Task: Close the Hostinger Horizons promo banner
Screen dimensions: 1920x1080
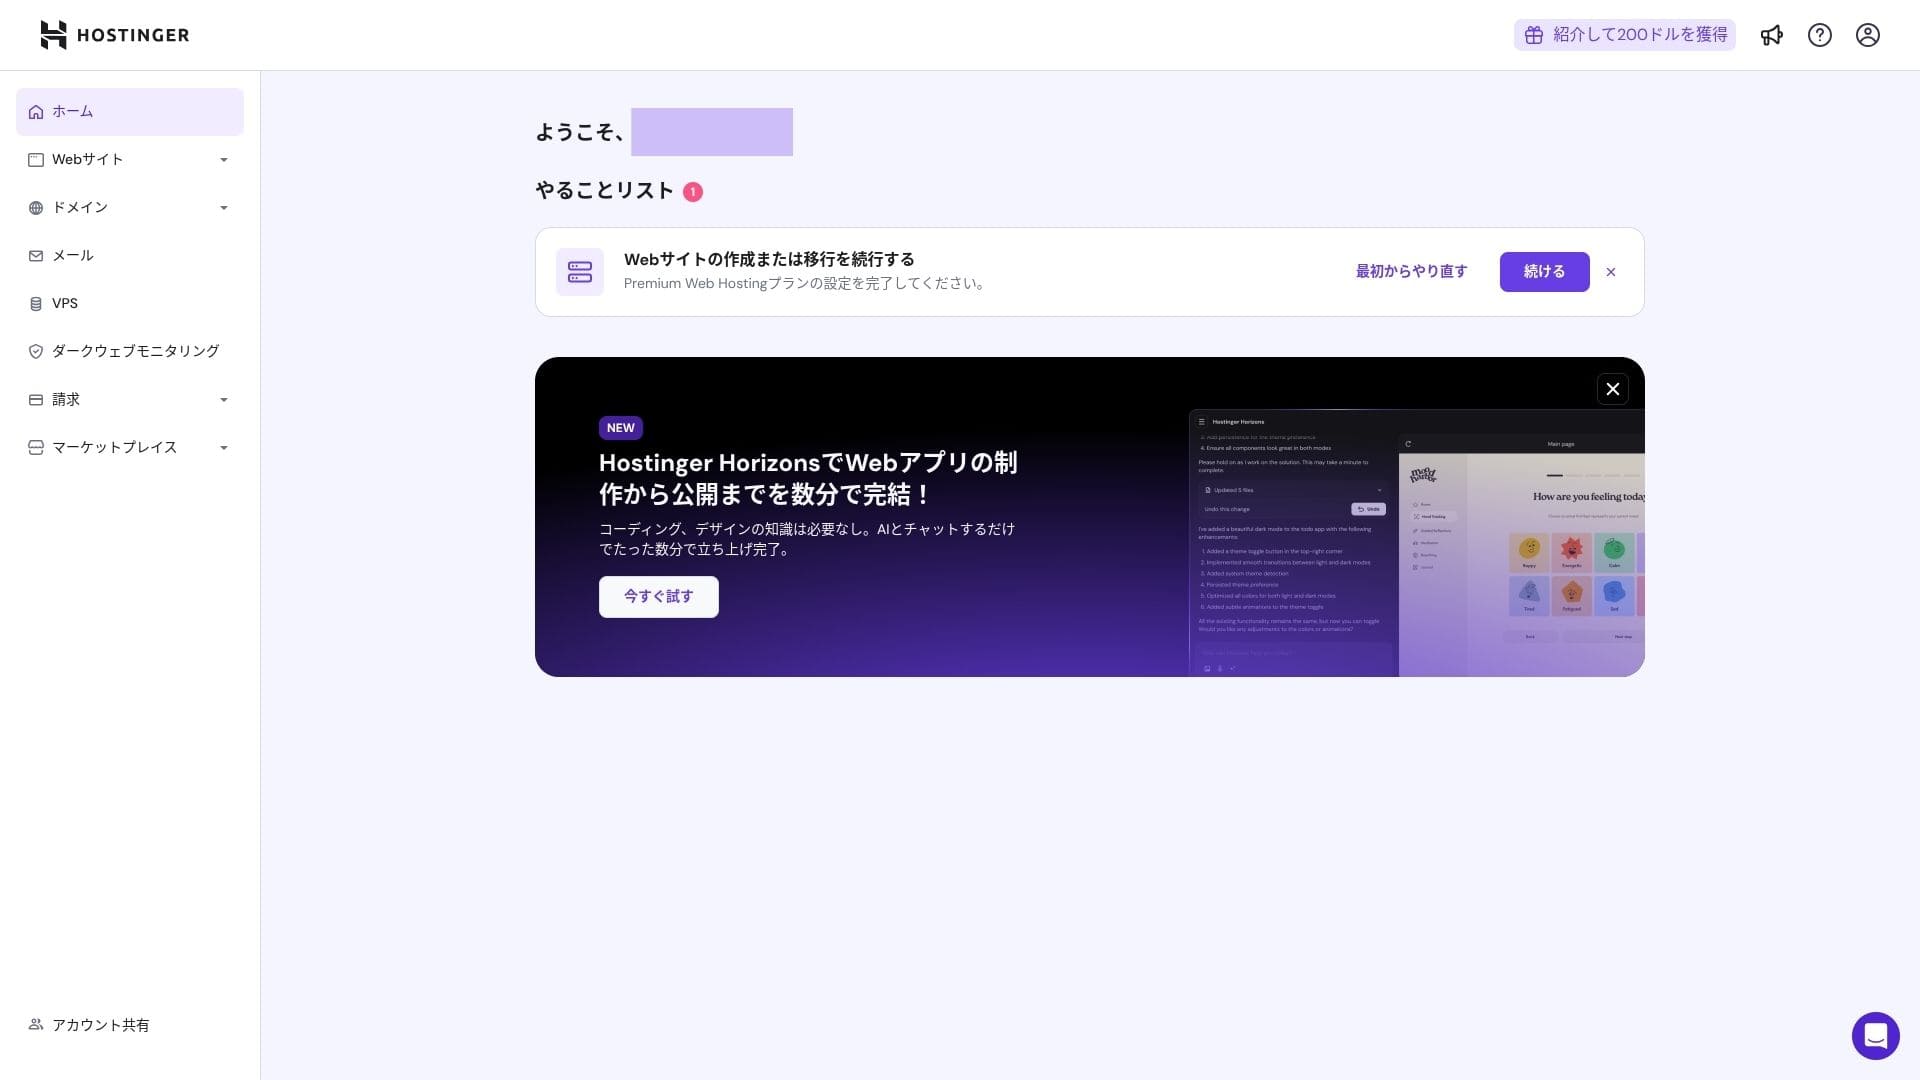Action: tap(1613, 389)
